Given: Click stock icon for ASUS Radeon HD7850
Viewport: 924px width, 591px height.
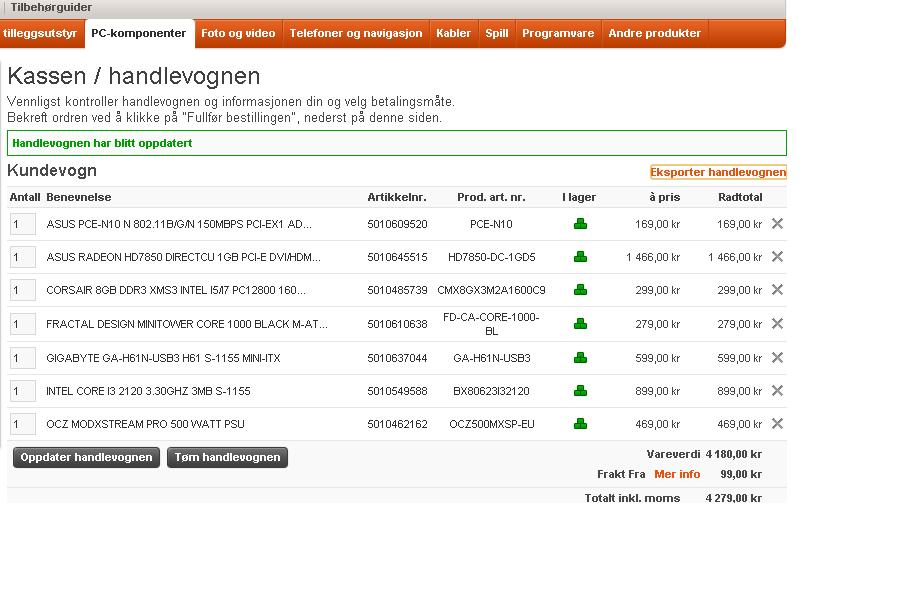Looking at the screenshot, I should [580, 257].
